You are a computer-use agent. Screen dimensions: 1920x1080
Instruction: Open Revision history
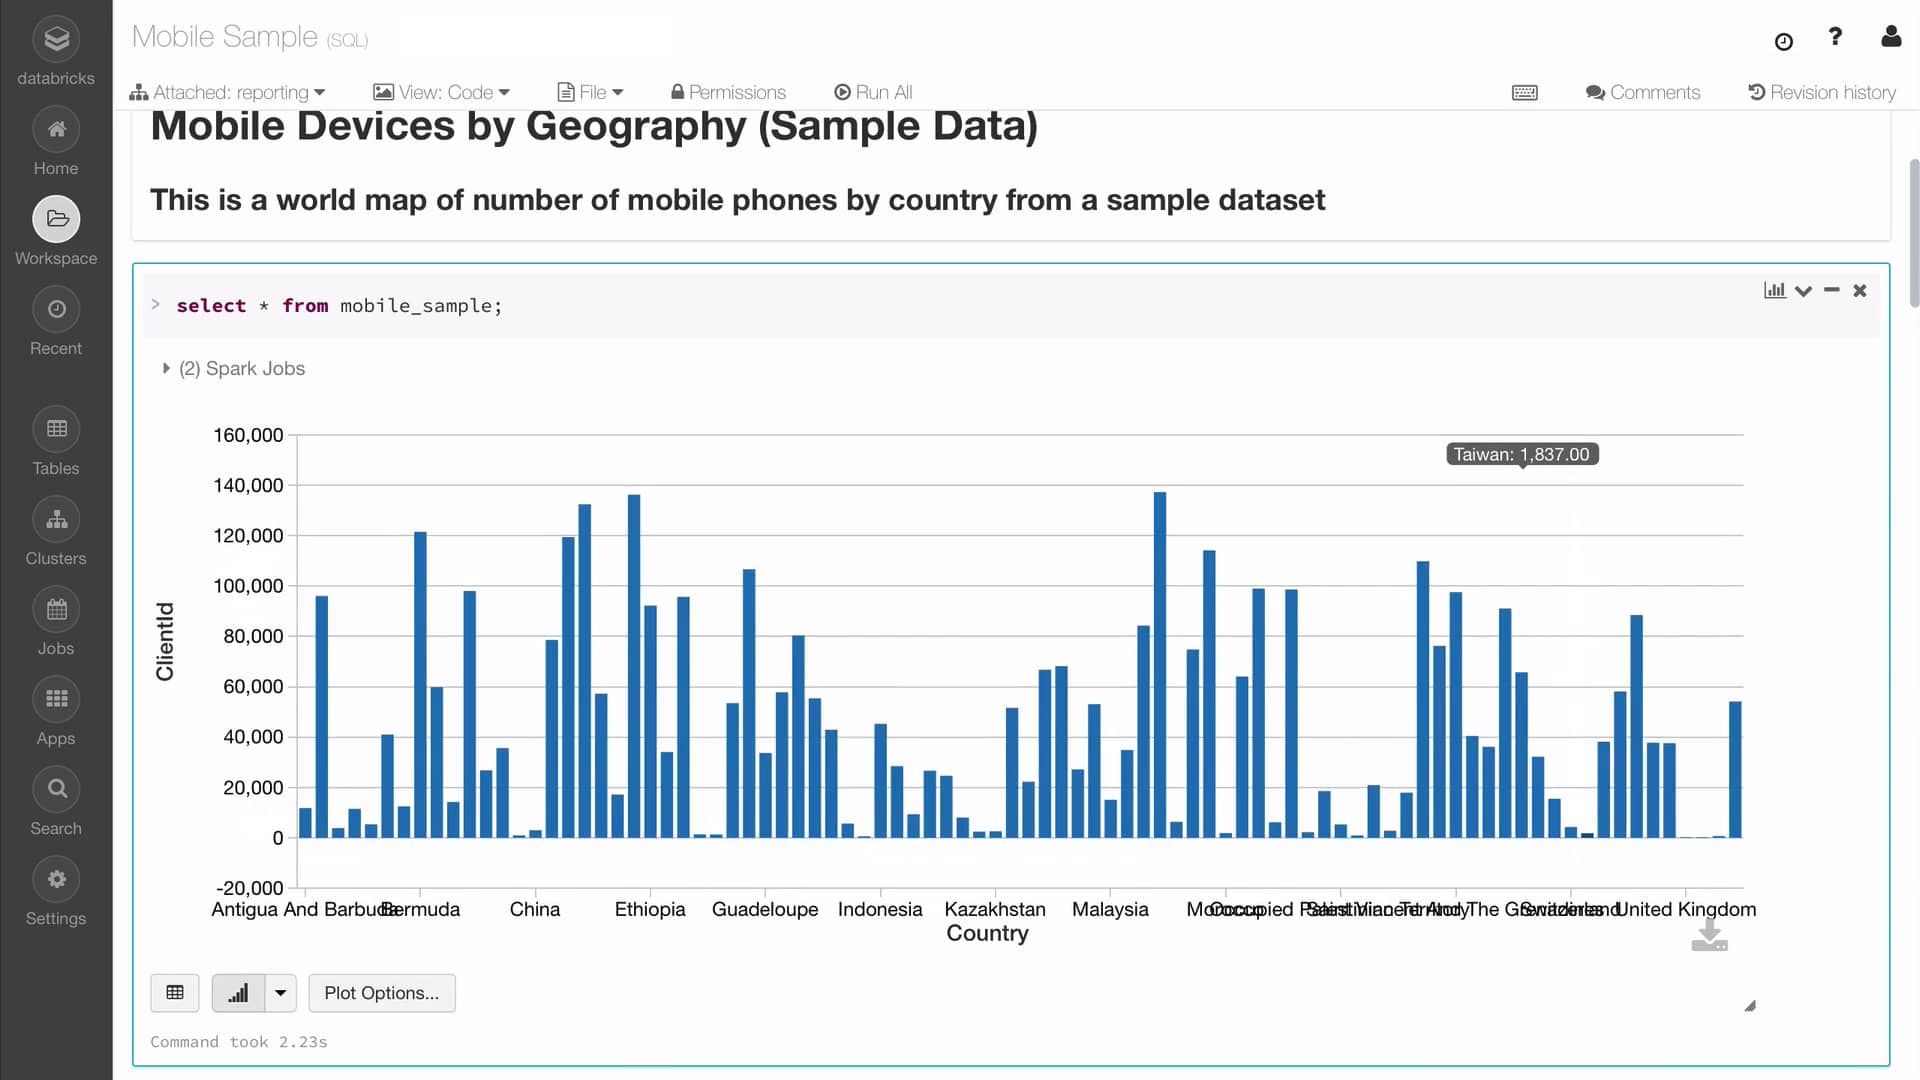pos(1822,92)
